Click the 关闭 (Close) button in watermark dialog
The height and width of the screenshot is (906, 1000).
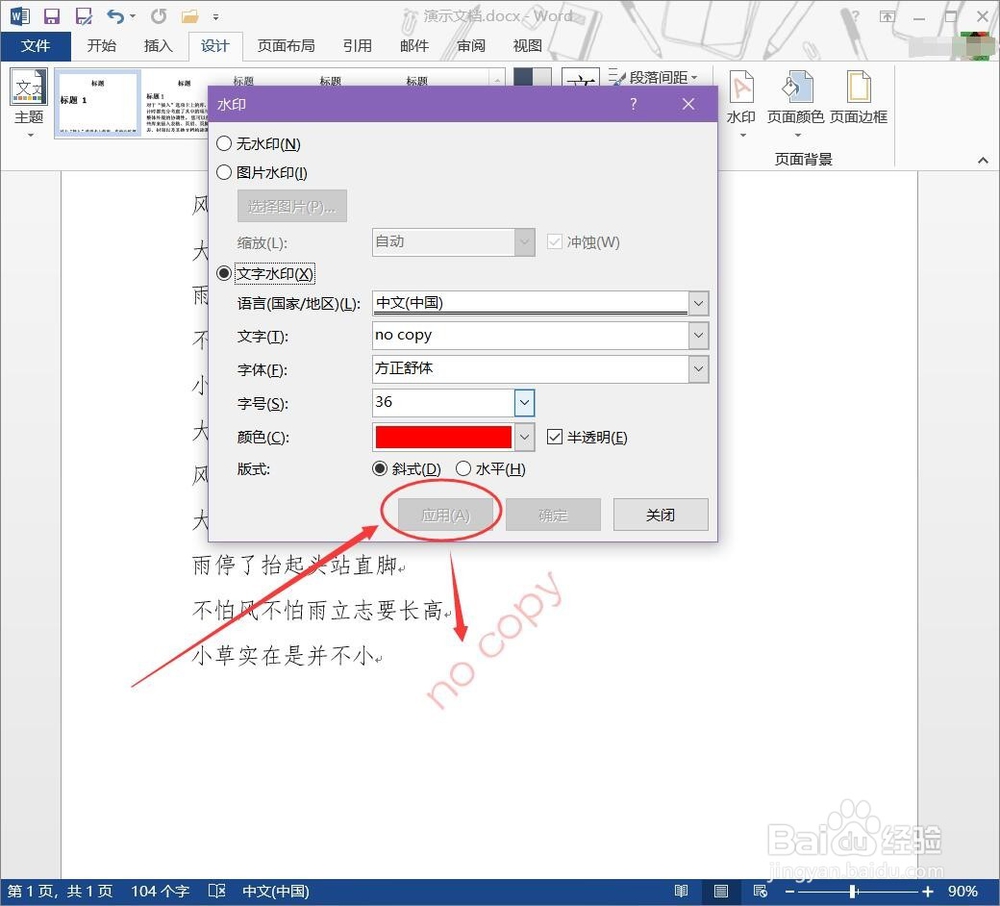tap(660, 514)
